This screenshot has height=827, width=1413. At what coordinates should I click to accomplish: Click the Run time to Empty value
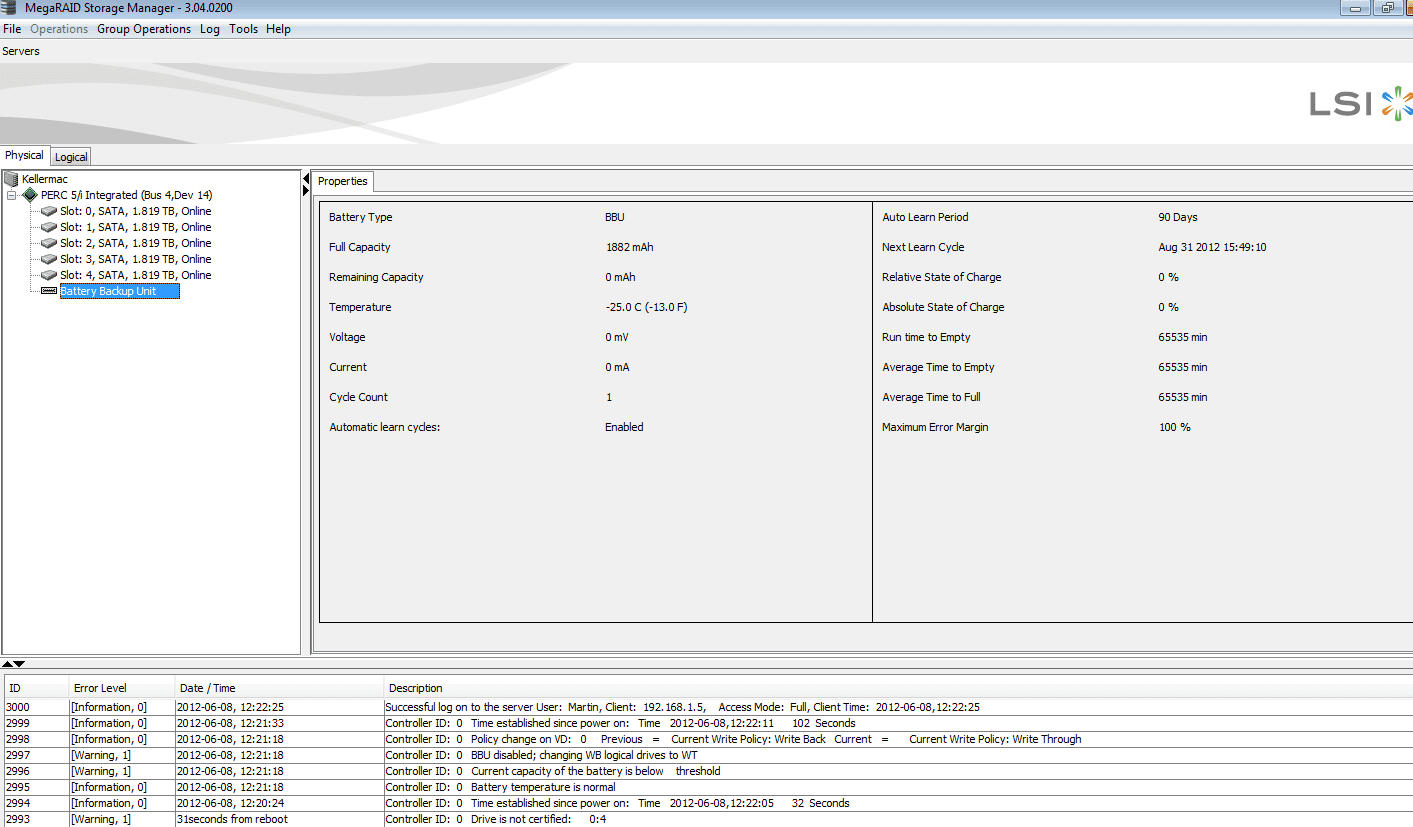coord(1183,337)
